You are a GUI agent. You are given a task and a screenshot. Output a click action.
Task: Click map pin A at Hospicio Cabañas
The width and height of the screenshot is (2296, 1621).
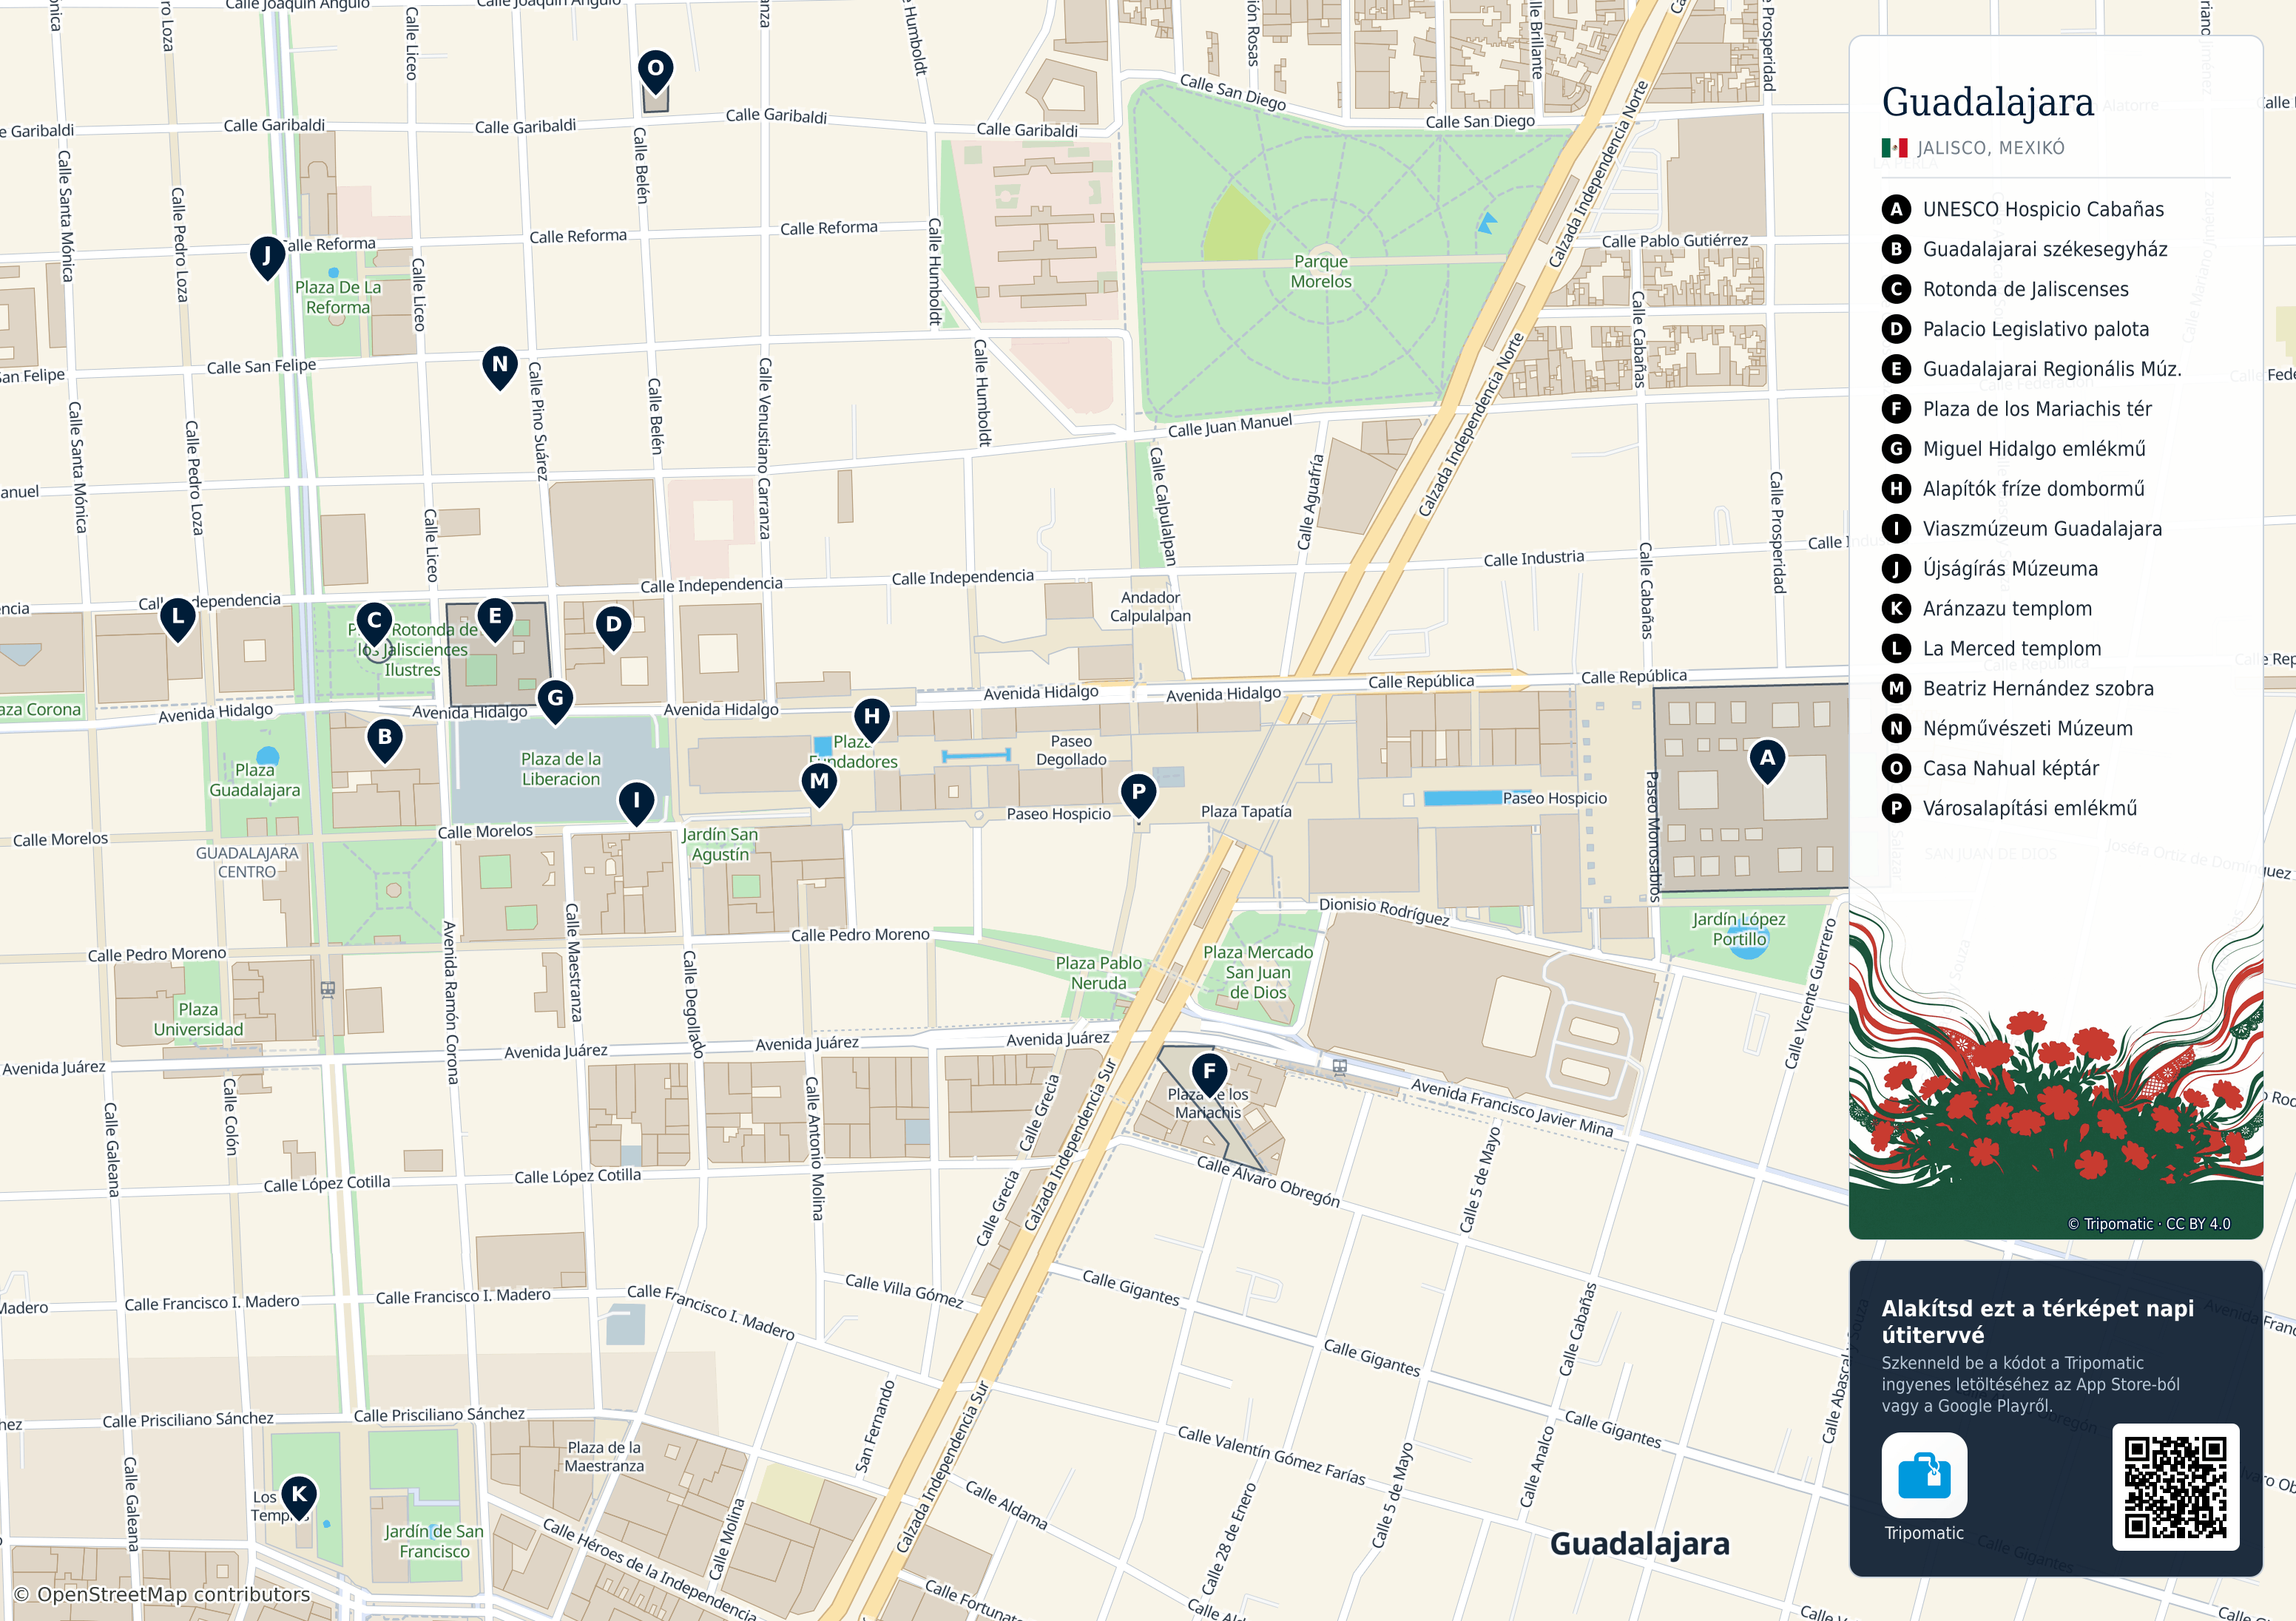click(x=1767, y=760)
